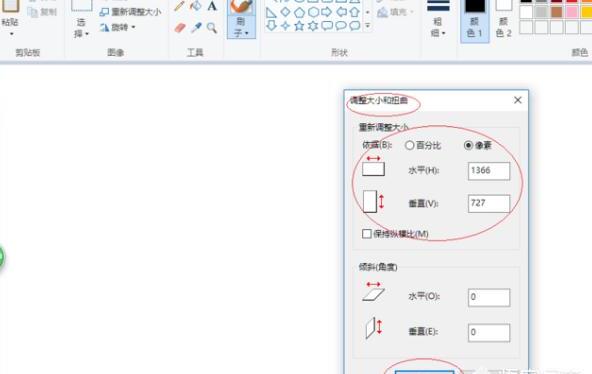This screenshot has height=374, width=592.
Task: Click the 水平(H) resize input field
Action: pos(489,171)
